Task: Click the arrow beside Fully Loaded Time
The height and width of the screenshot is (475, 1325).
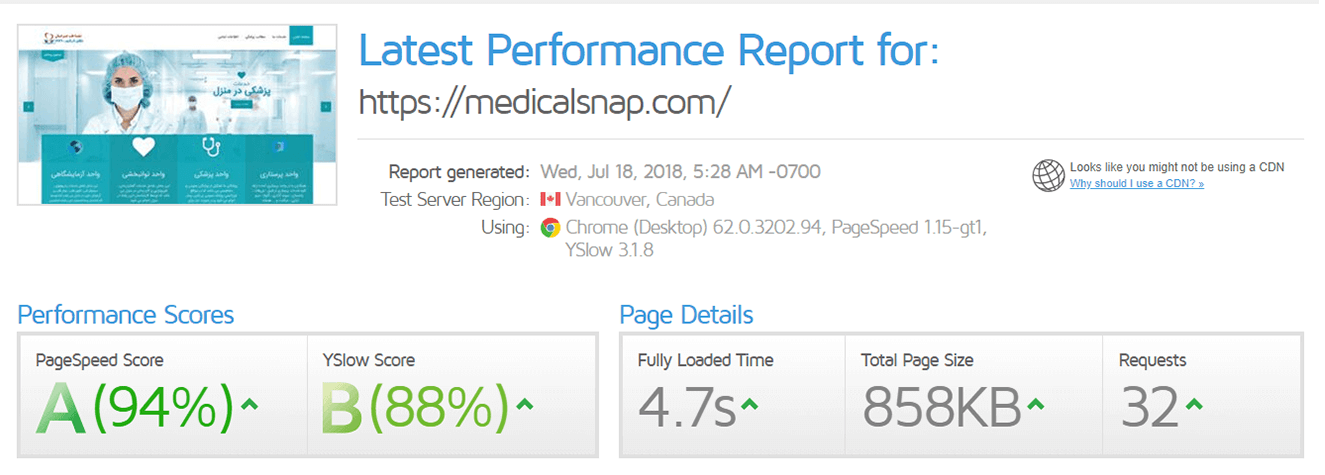Action: click(x=749, y=404)
